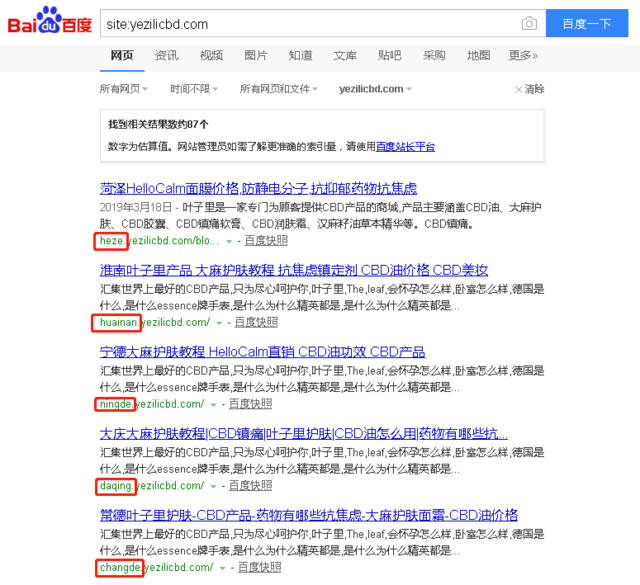
Task: Switch to the 资讯 tab
Action: pos(167,55)
